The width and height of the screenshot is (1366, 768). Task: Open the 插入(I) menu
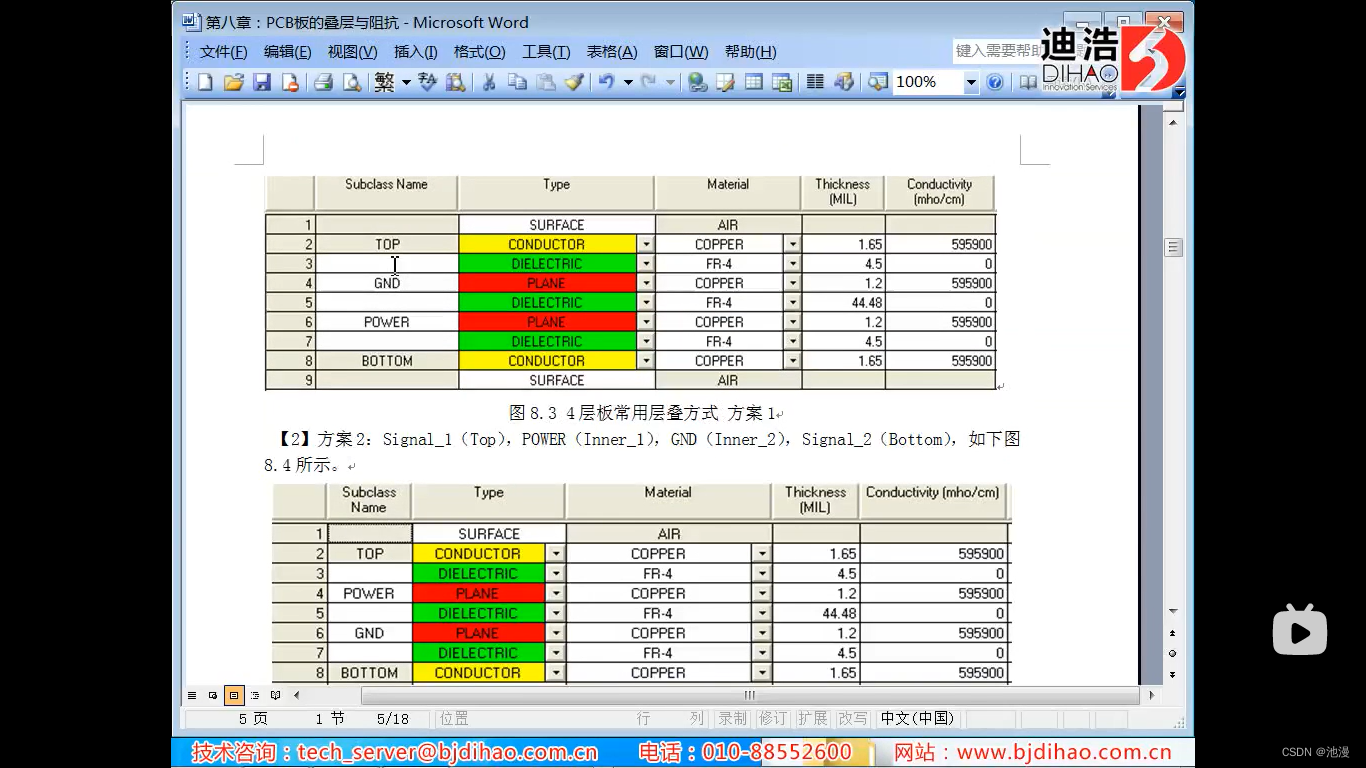(416, 52)
